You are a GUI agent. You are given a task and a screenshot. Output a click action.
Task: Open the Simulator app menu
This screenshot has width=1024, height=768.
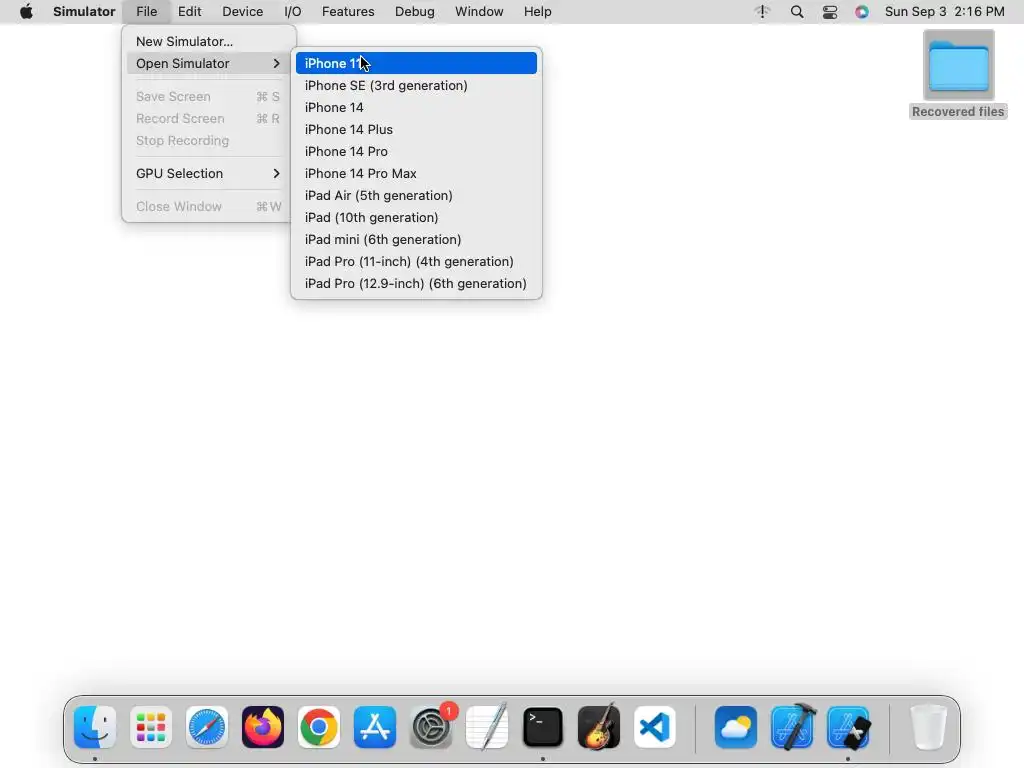[84, 12]
